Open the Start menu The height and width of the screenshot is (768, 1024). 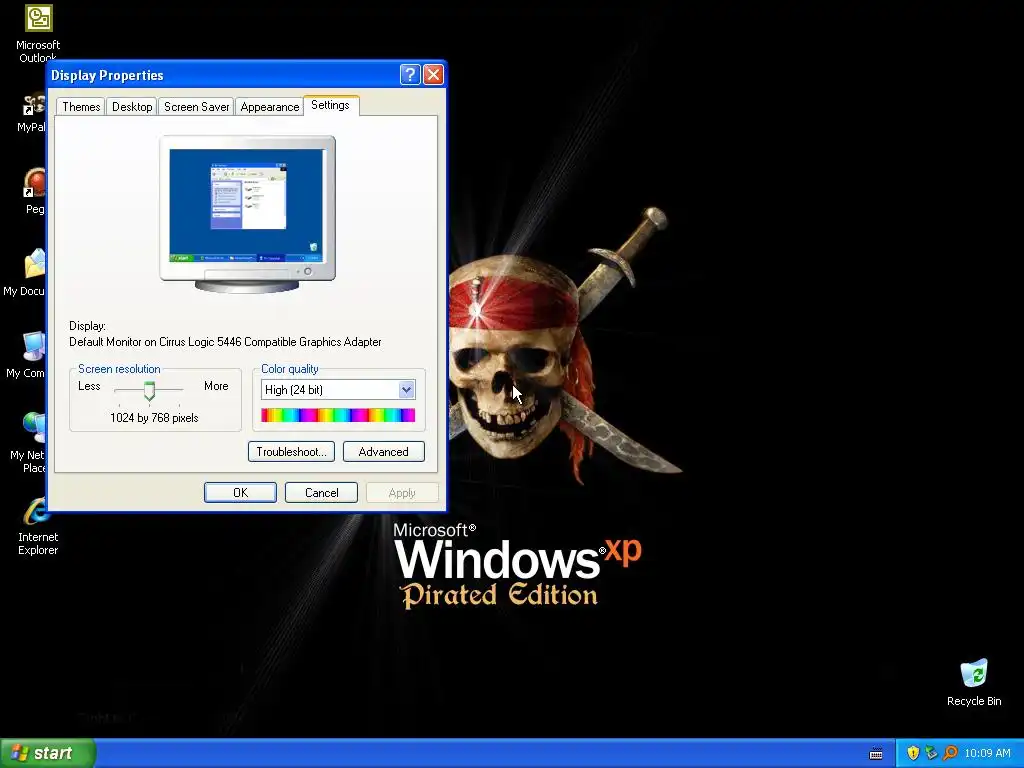pyautogui.click(x=48, y=753)
